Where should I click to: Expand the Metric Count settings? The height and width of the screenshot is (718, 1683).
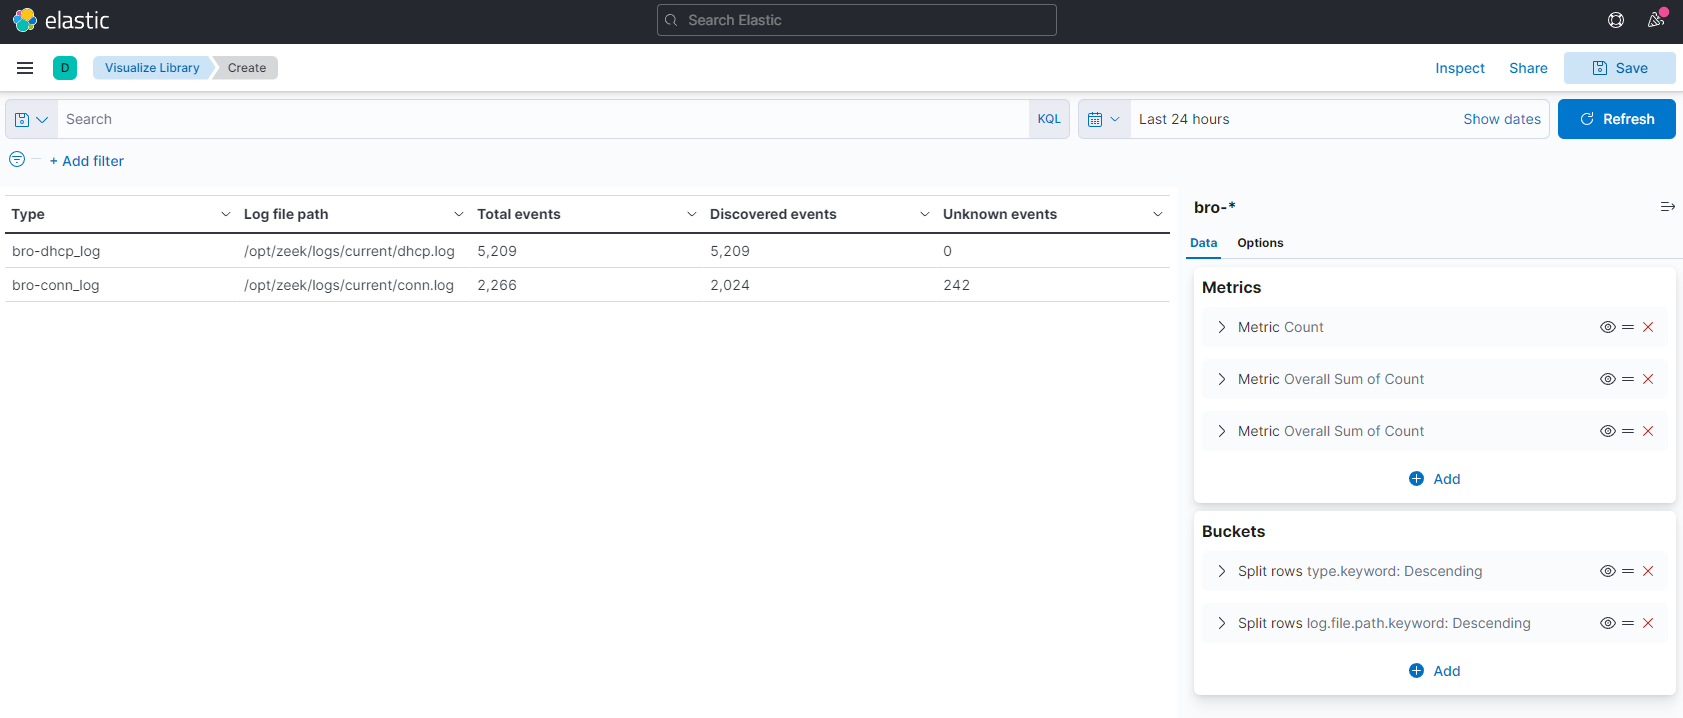1222,327
